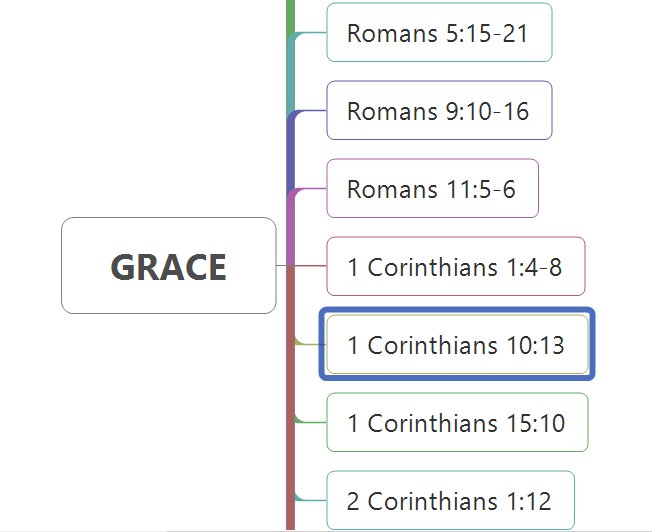
Task: Select the Romans 11:5-6 topic
Action: pos(432,188)
